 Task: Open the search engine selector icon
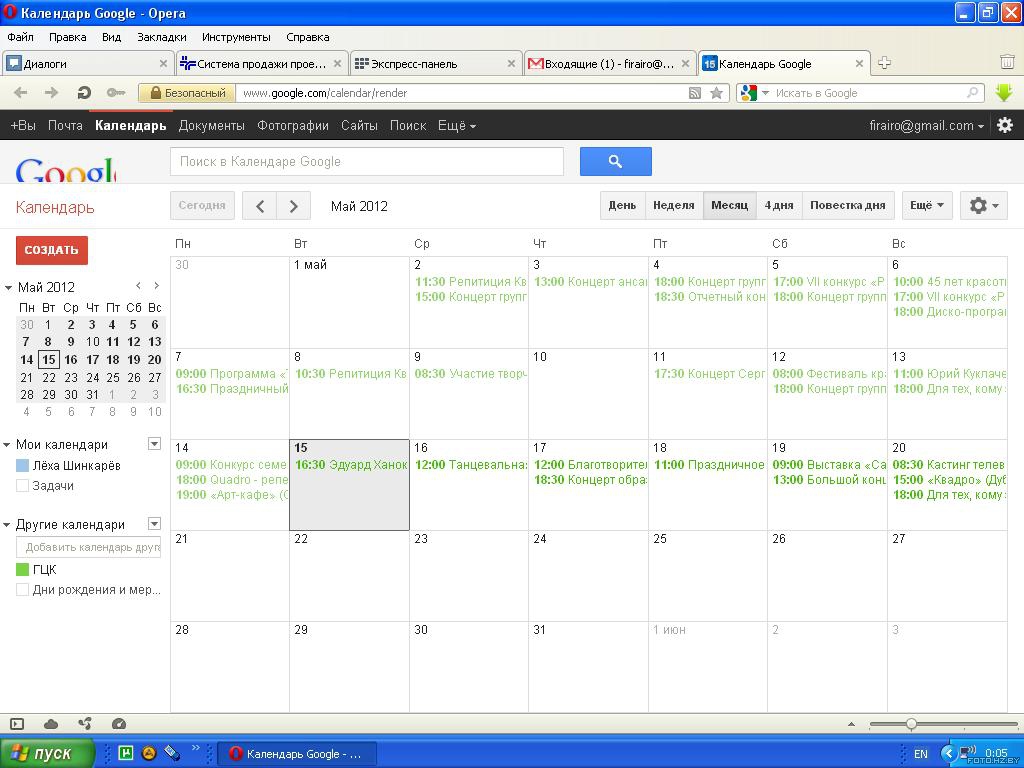753,93
